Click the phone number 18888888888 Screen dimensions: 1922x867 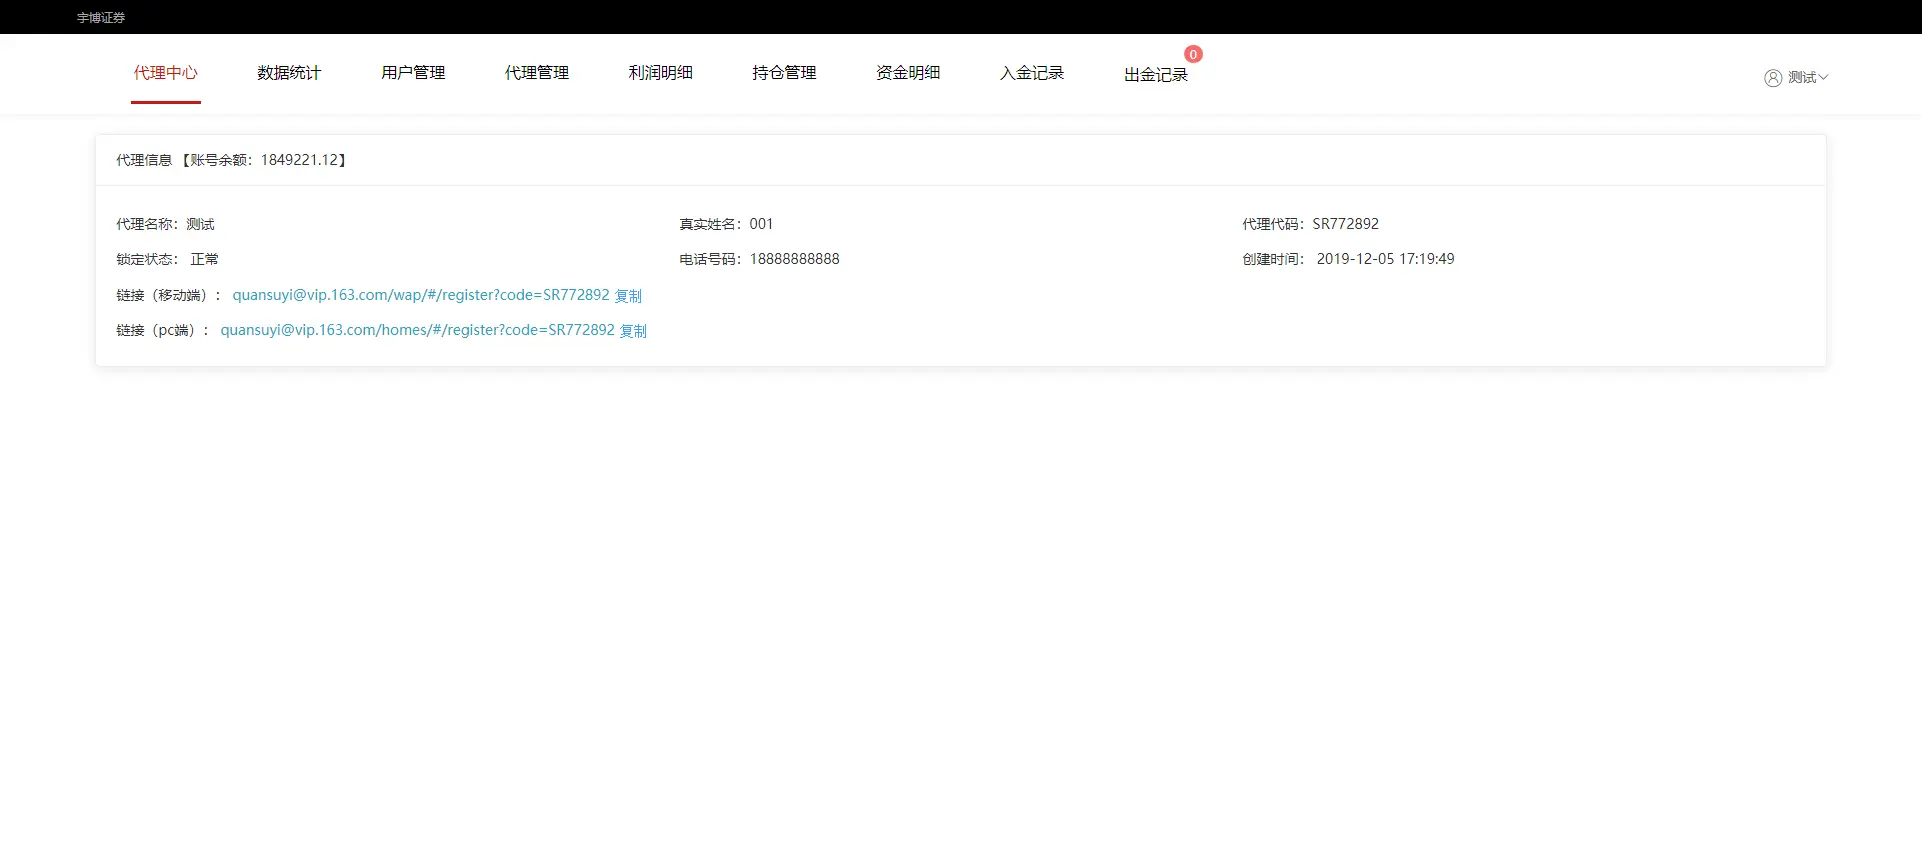pyautogui.click(x=794, y=259)
